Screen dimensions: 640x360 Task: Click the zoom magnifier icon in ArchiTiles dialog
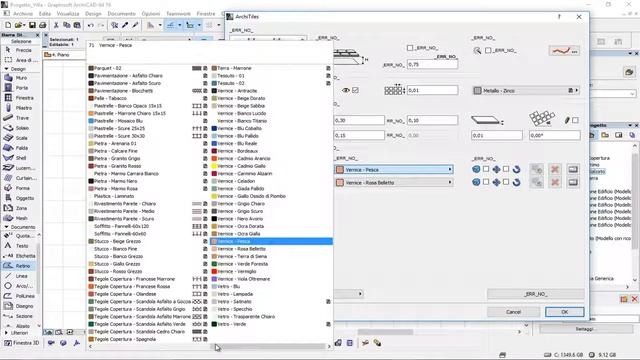tap(477, 51)
